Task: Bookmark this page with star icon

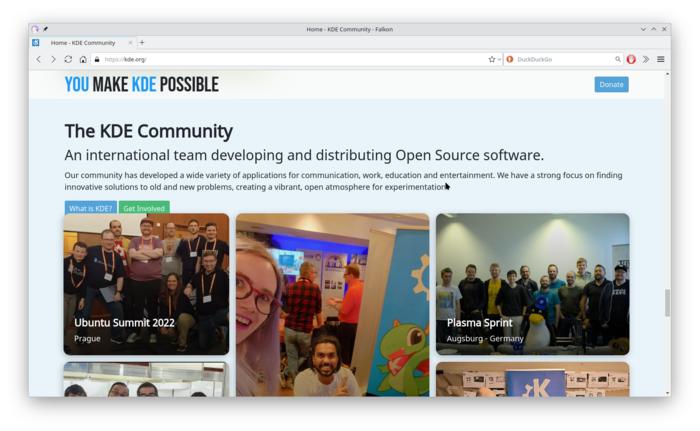Action: pos(492,59)
